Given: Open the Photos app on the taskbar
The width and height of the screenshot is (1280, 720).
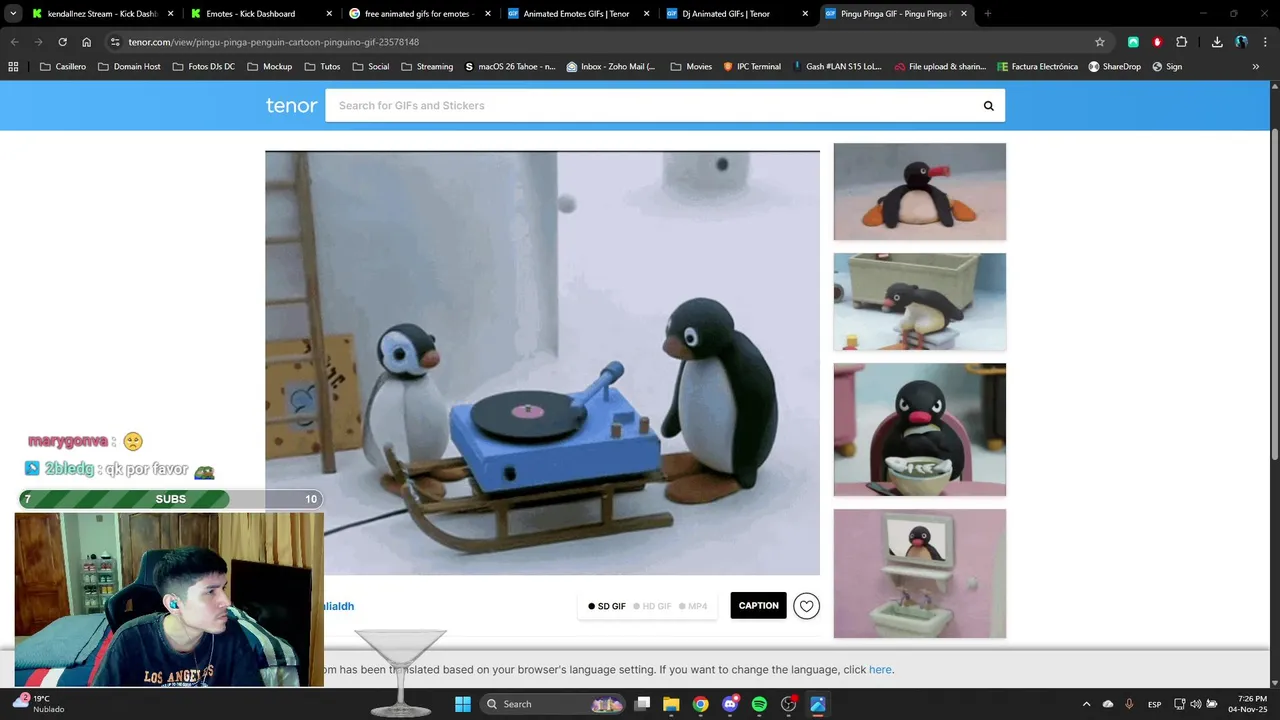Looking at the screenshot, I should 818,704.
